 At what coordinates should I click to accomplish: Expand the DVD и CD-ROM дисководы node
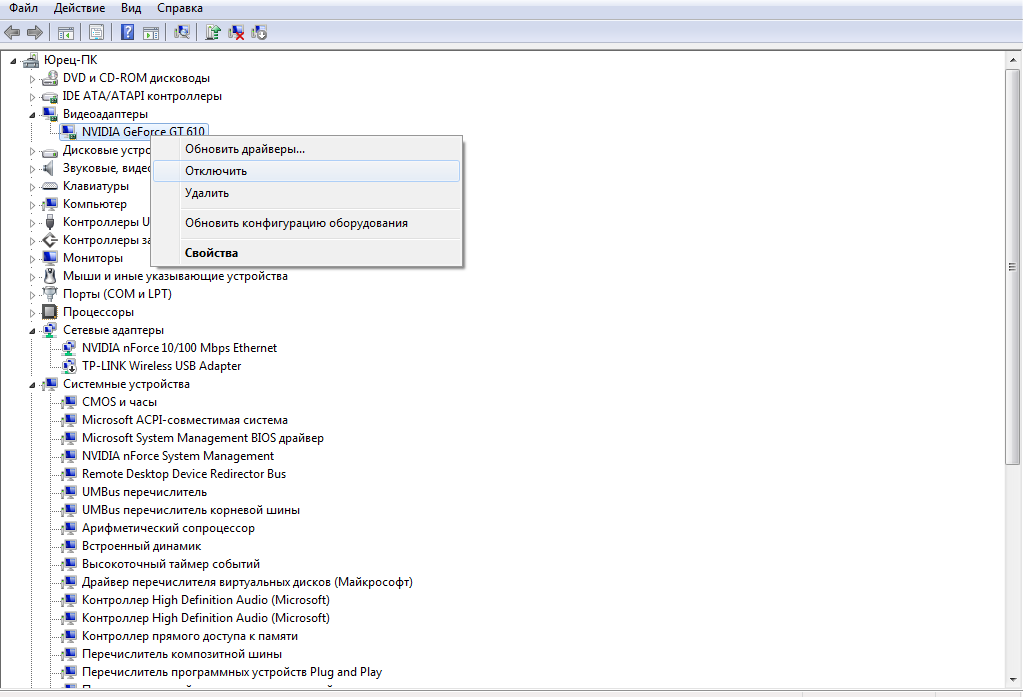pos(33,78)
